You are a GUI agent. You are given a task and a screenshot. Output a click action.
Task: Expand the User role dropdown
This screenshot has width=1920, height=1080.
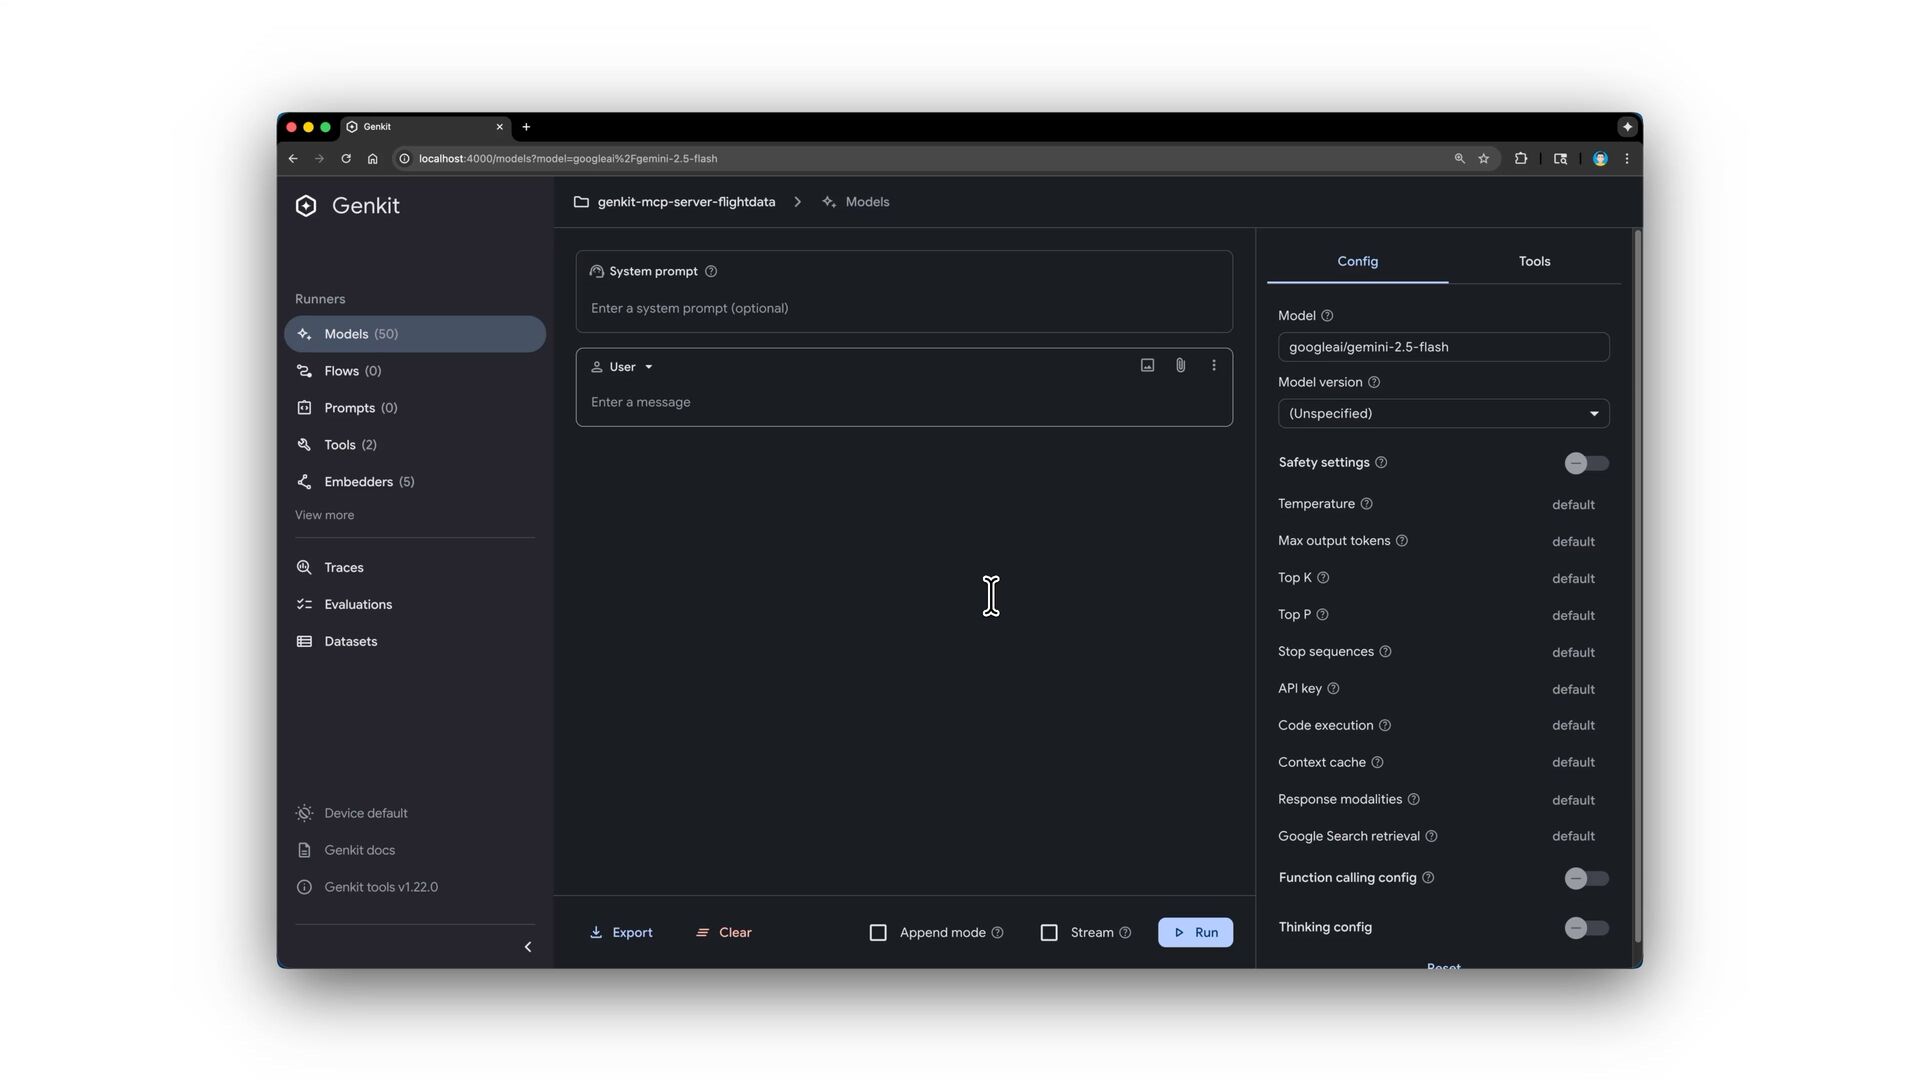pos(623,367)
